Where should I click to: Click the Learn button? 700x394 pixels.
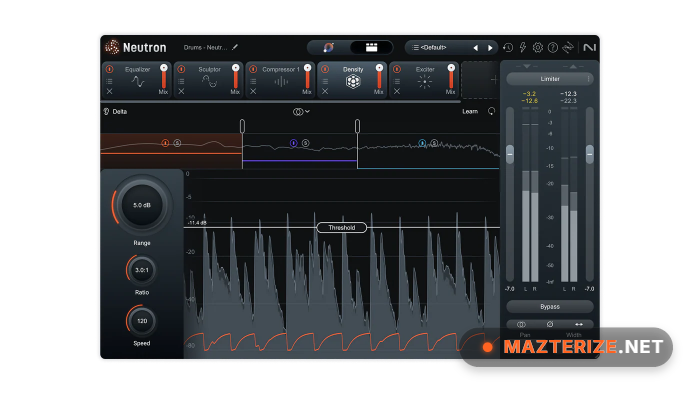(470, 112)
